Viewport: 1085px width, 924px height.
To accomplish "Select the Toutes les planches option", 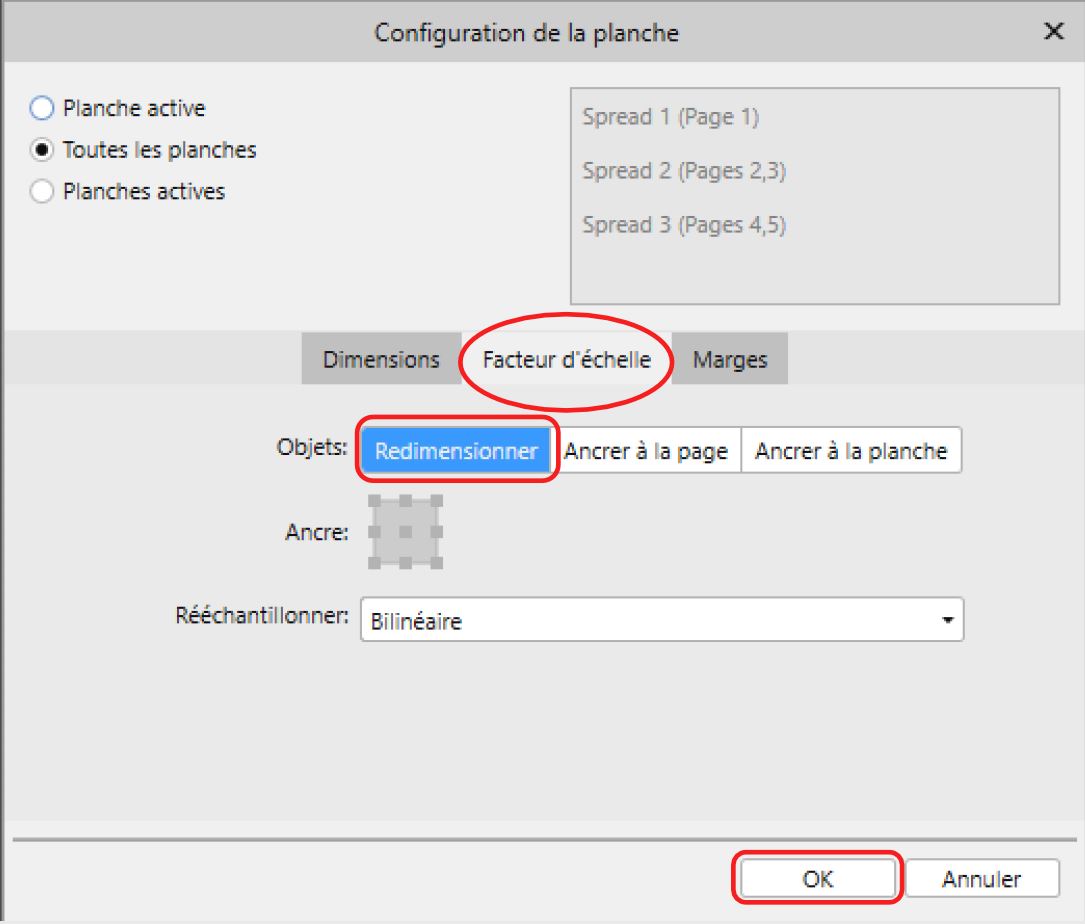I will (42, 150).
